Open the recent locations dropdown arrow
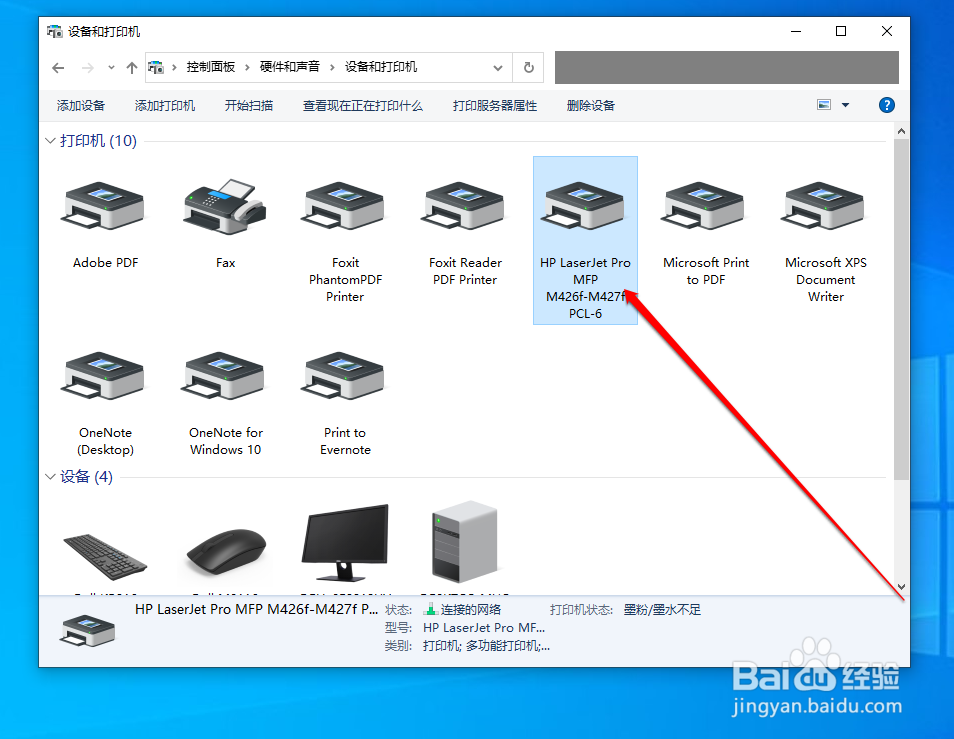Screen dimensions: 954x739 111,68
